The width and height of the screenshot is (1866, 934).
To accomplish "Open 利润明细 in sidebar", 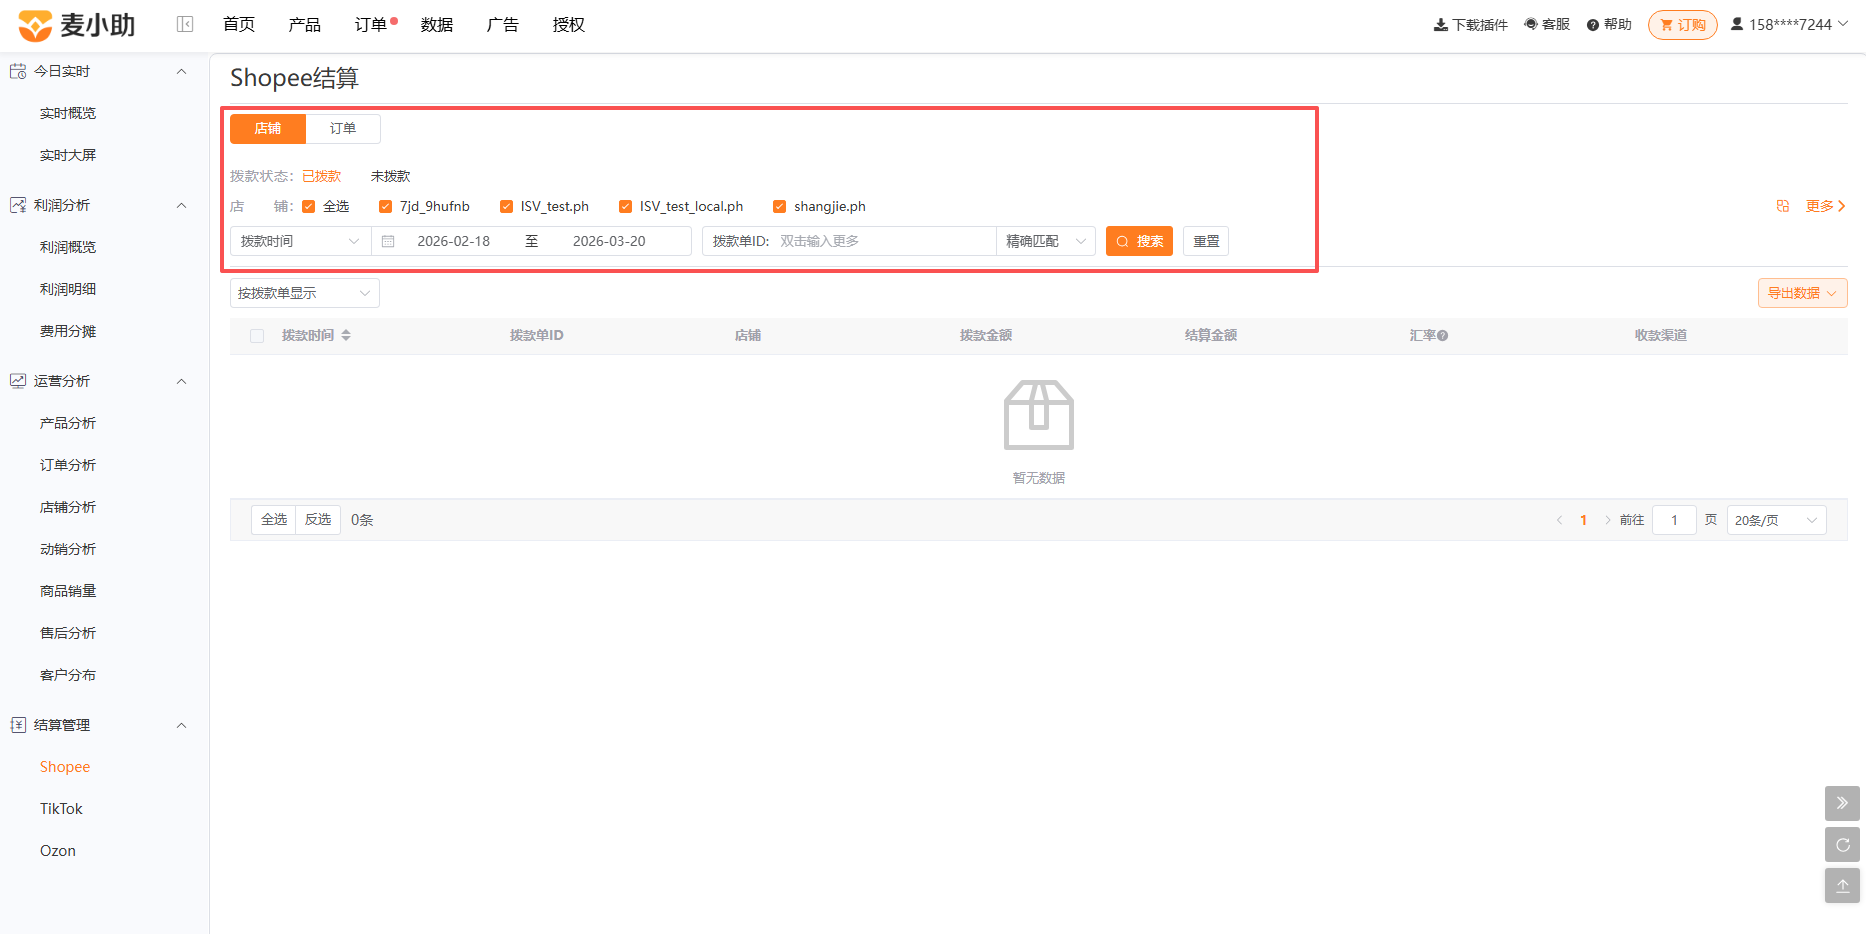I will [68, 289].
